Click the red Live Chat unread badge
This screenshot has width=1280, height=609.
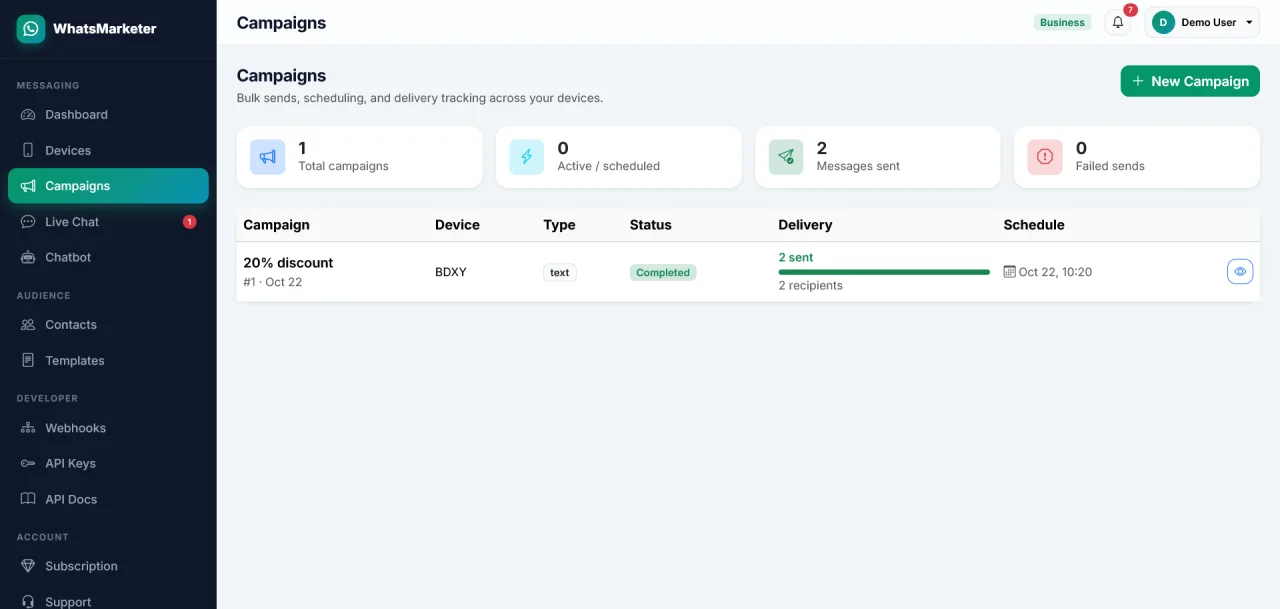point(190,222)
